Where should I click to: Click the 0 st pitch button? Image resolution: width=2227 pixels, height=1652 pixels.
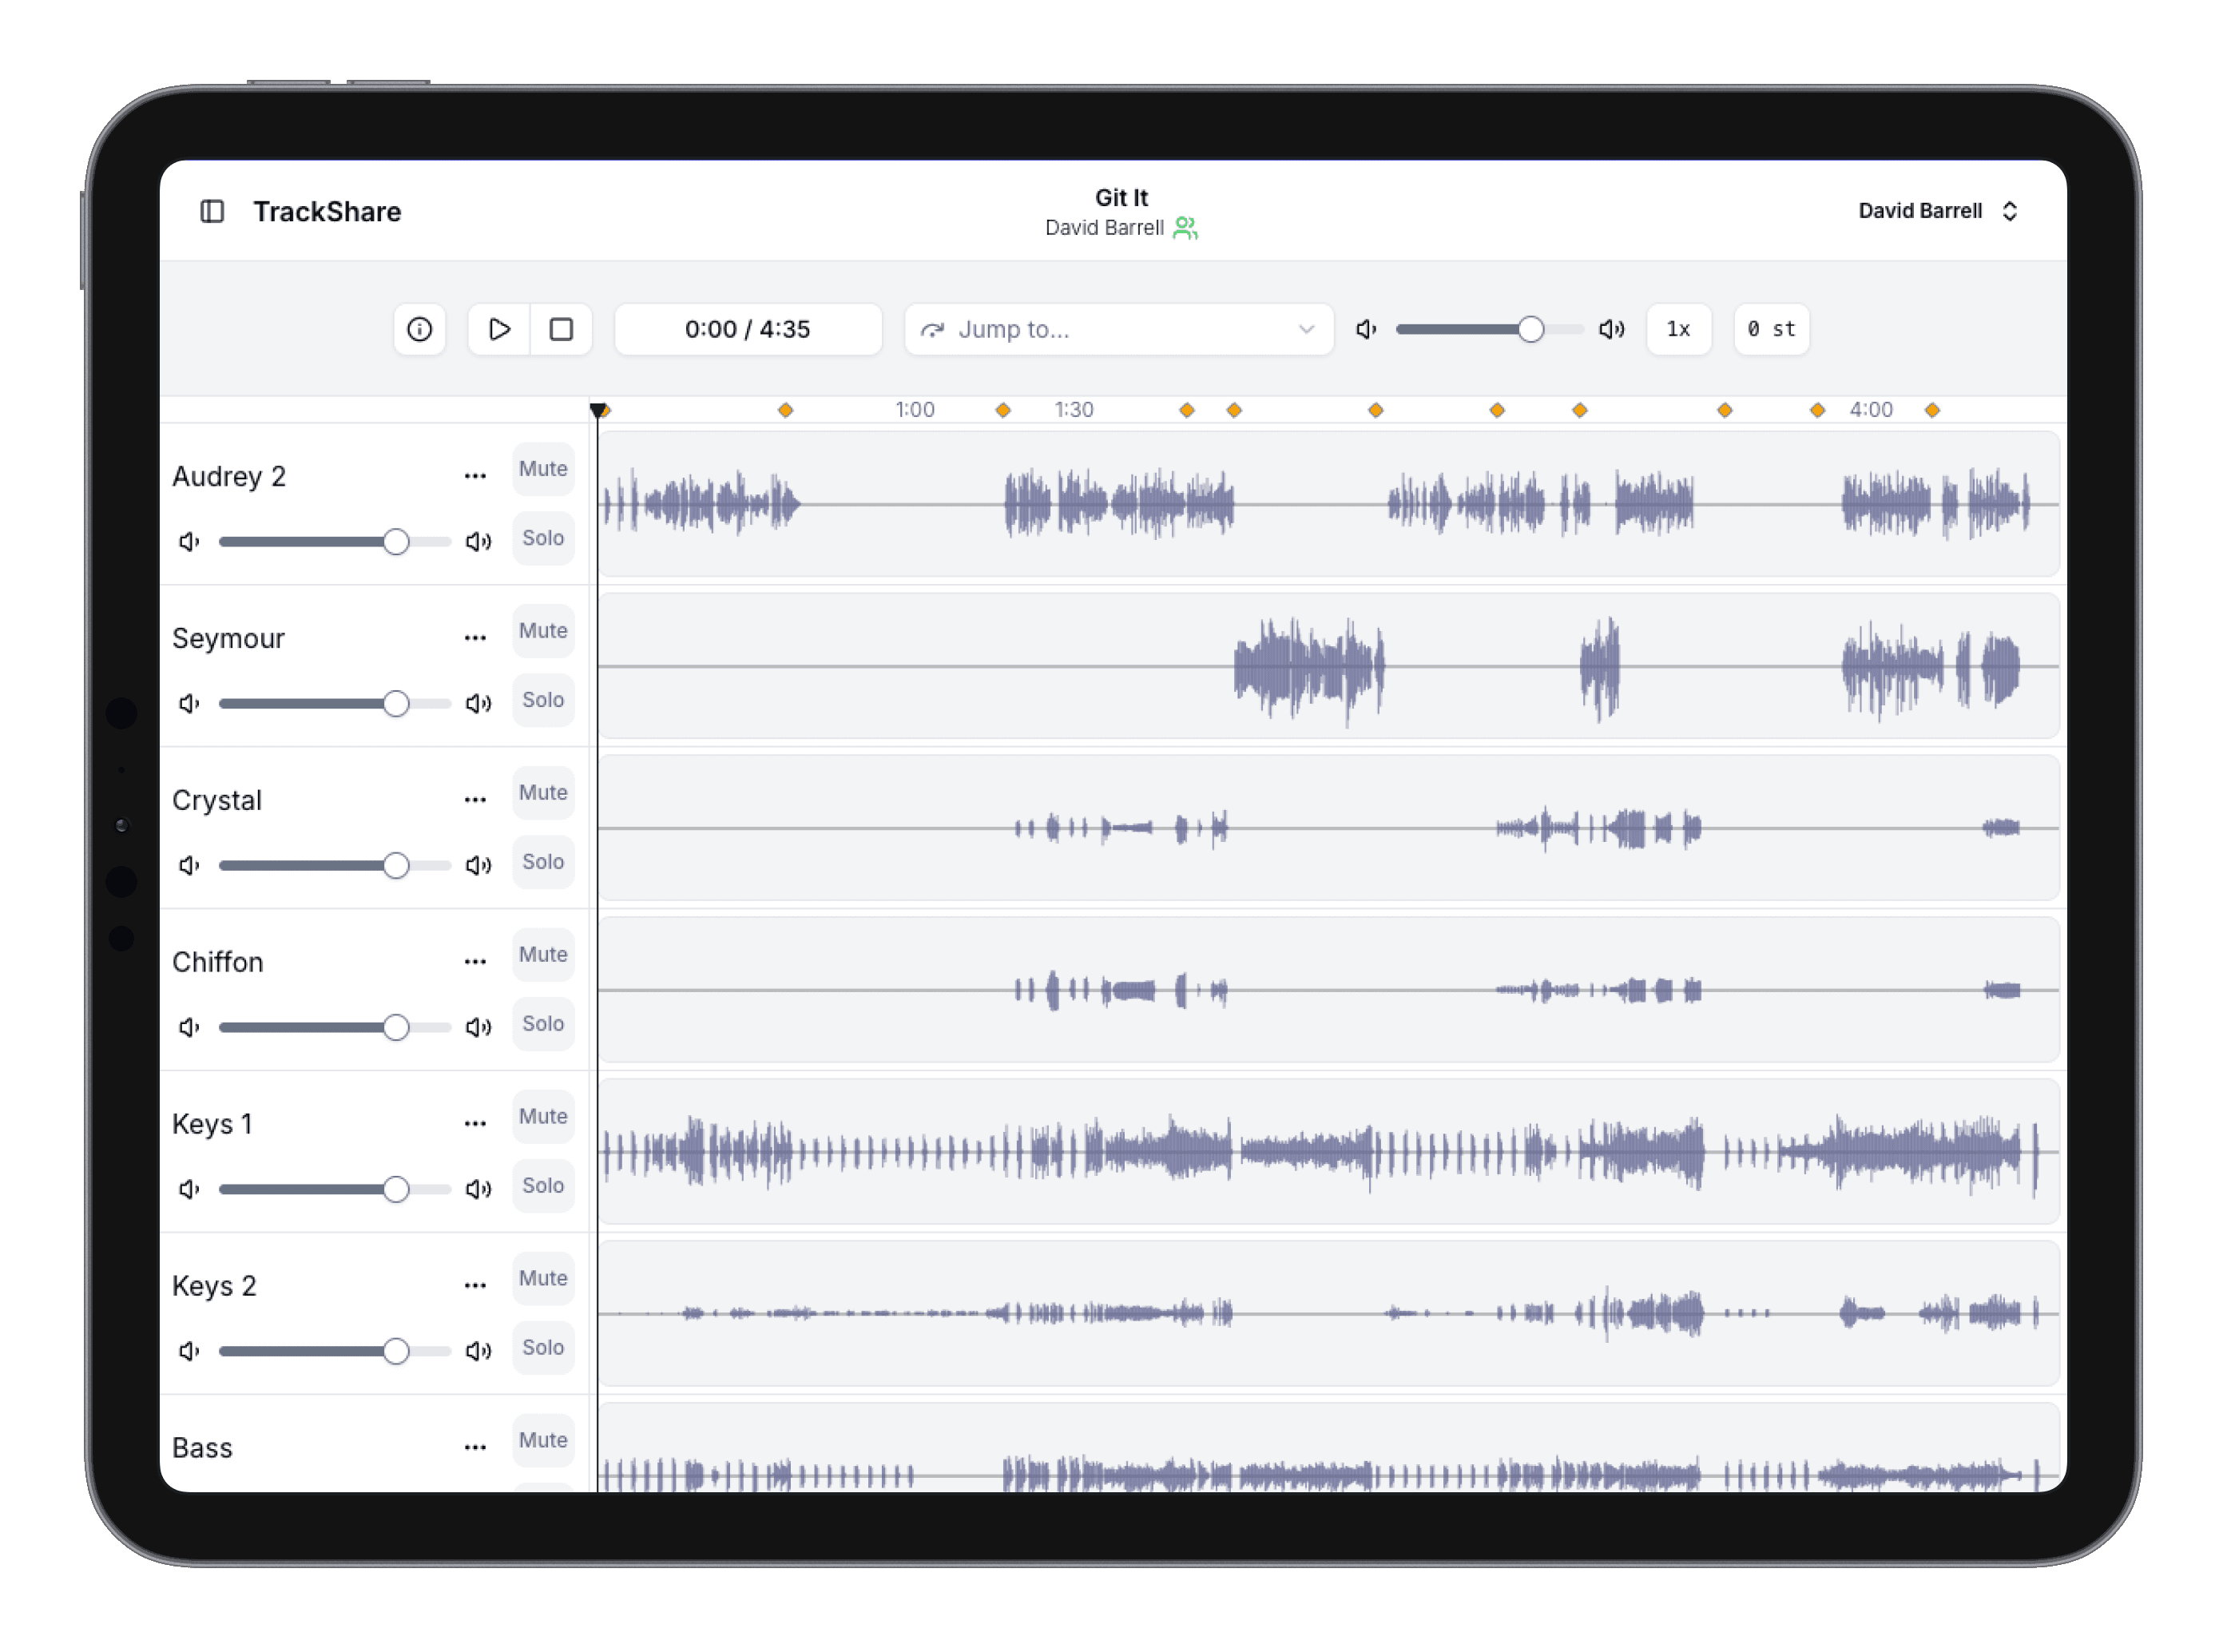(1771, 329)
